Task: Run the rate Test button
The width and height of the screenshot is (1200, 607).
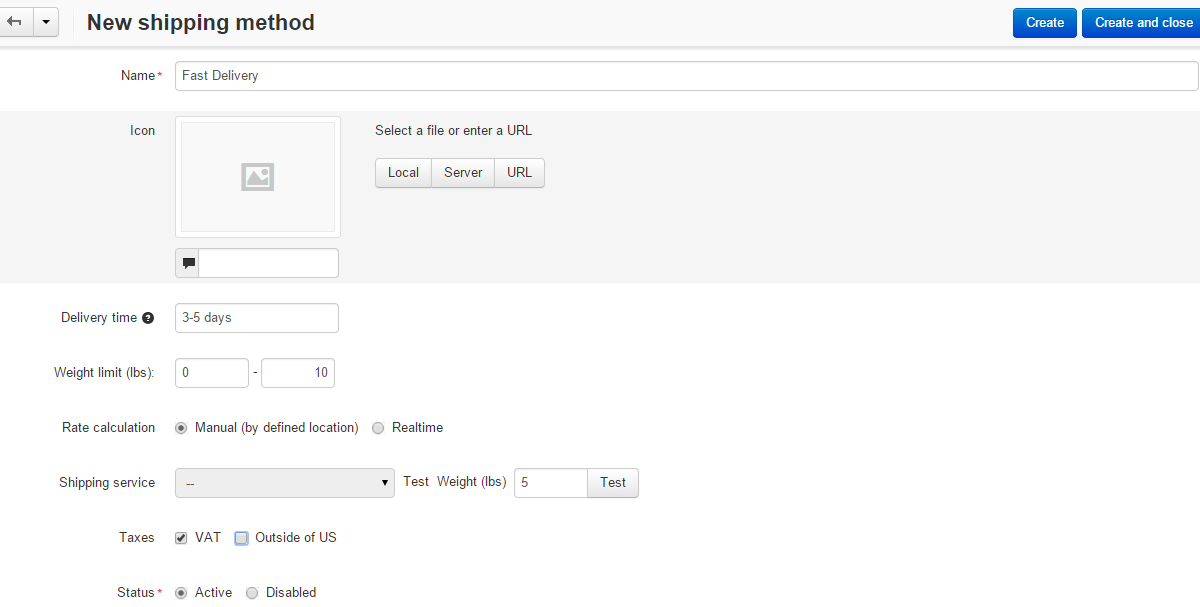Action: click(612, 482)
